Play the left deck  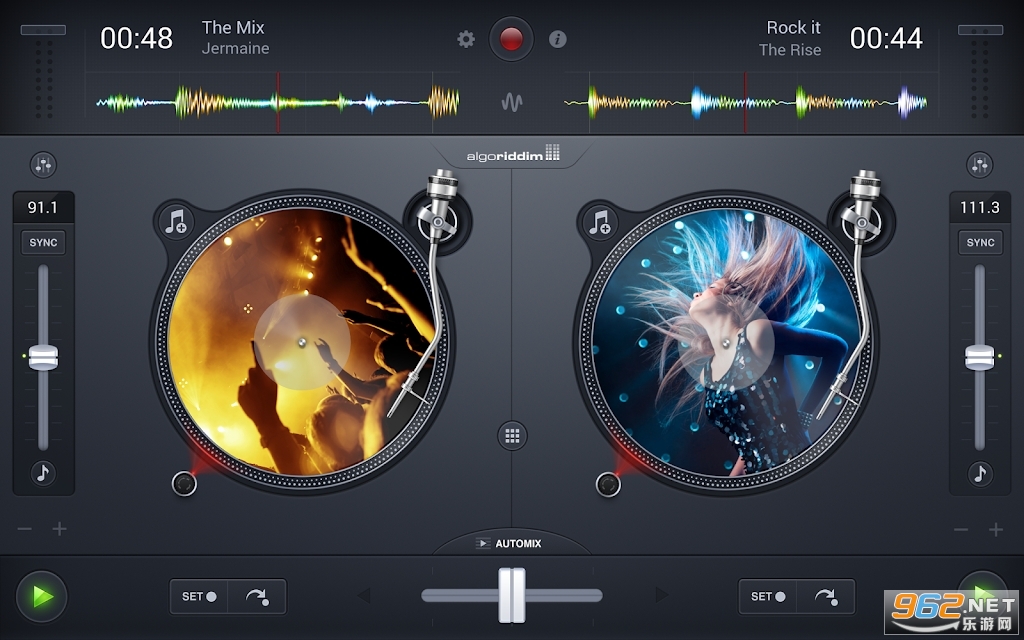(x=41, y=596)
